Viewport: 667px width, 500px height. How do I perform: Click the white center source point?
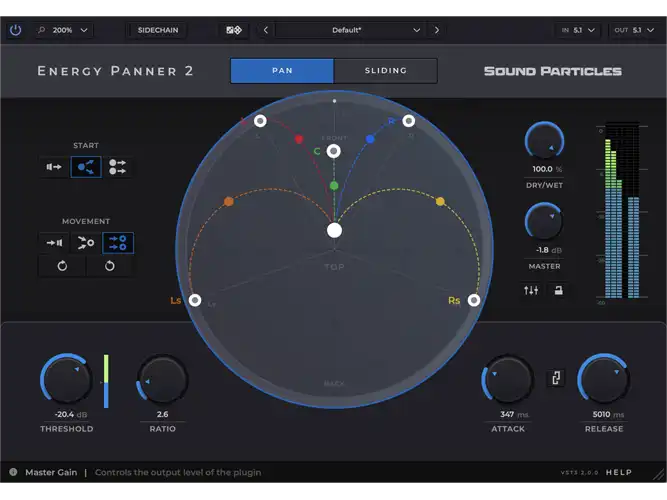(x=334, y=230)
